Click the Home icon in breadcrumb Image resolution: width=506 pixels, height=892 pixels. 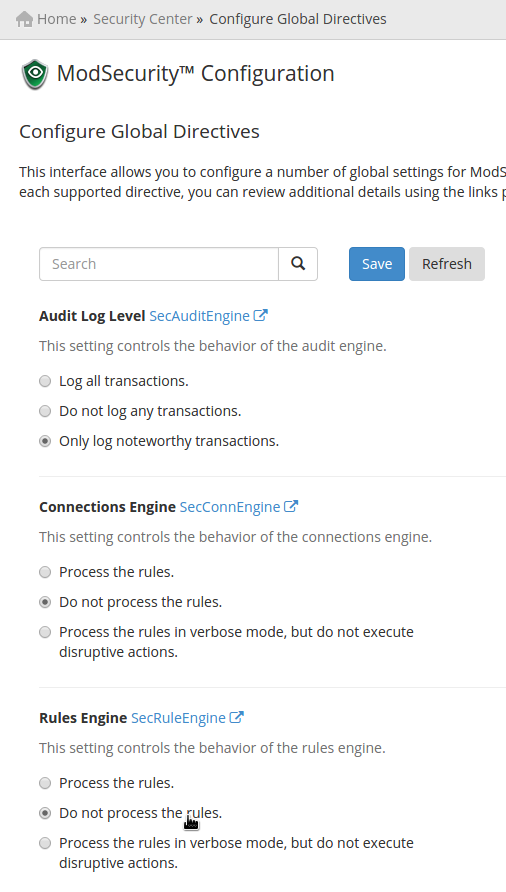(24, 19)
